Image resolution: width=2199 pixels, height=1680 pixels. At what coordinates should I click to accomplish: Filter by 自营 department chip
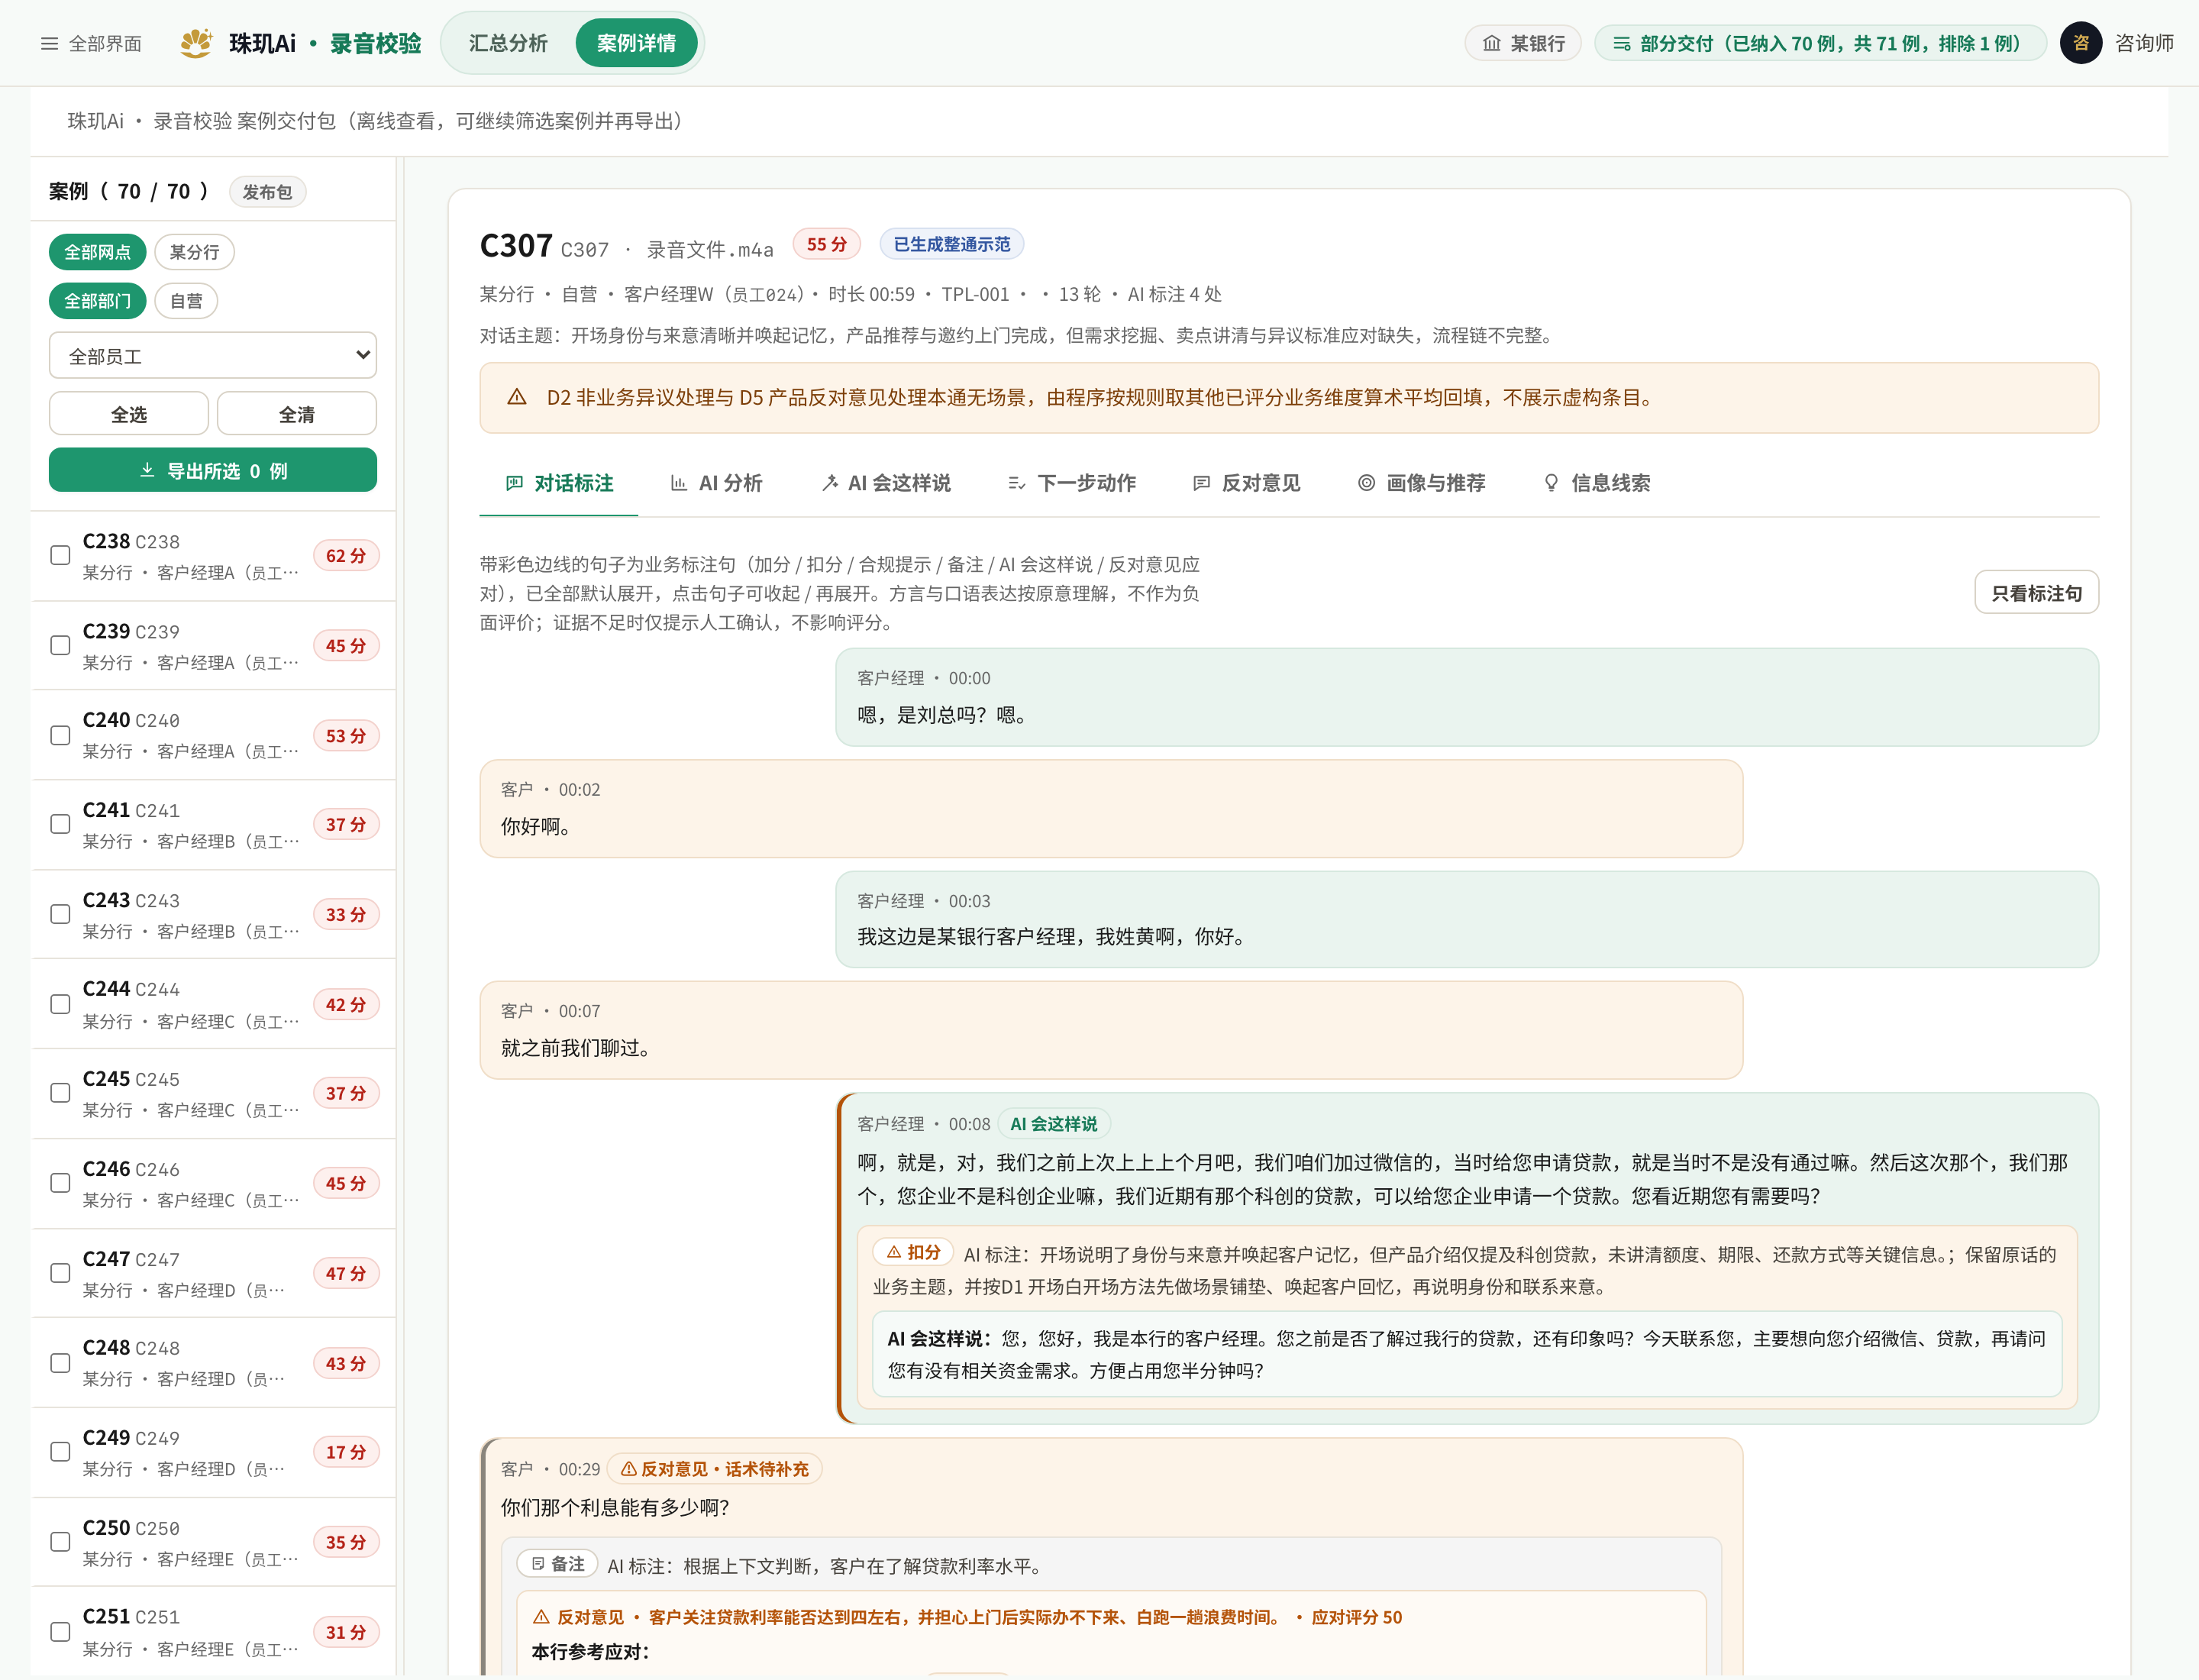tap(186, 301)
